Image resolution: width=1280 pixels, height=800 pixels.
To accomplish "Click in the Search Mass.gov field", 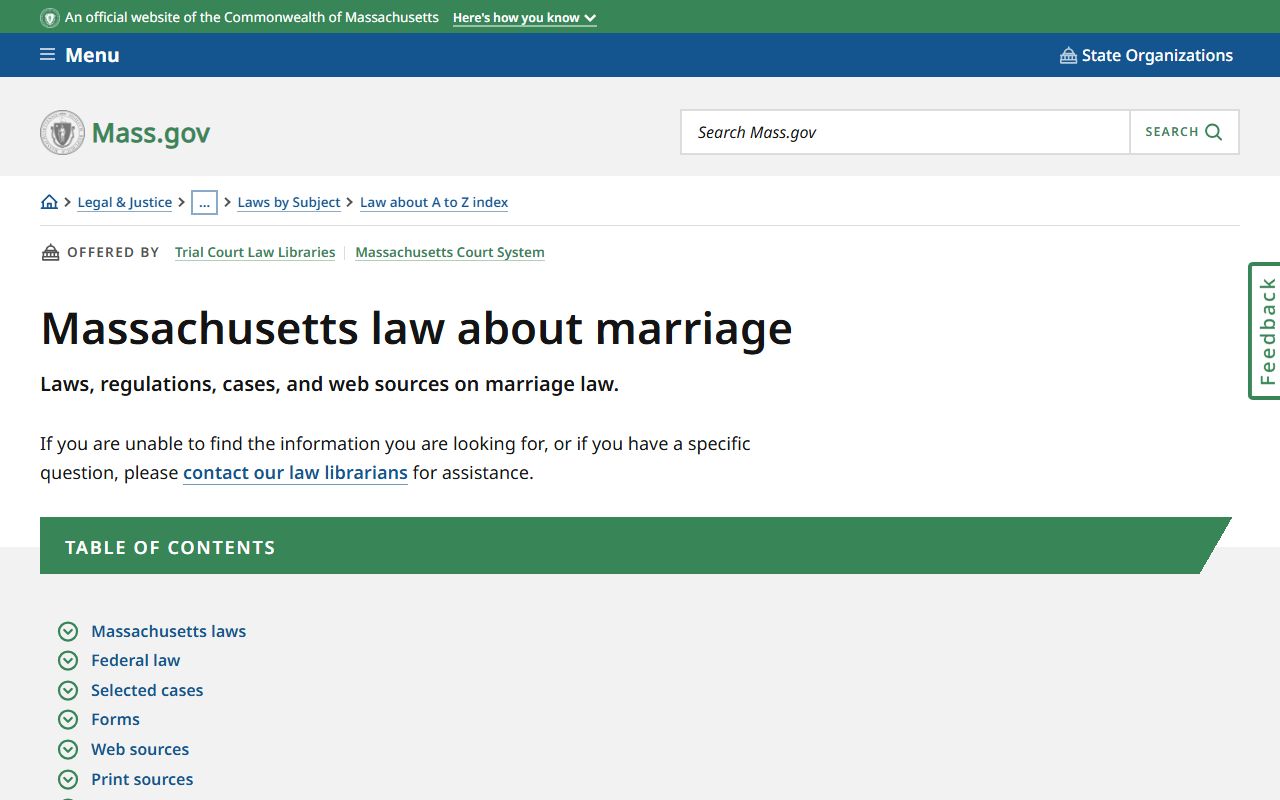I will (906, 132).
